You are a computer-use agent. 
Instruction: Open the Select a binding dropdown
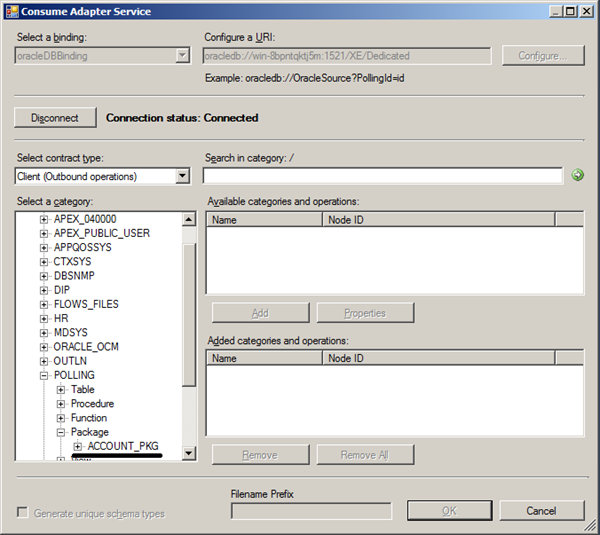(x=182, y=56)
